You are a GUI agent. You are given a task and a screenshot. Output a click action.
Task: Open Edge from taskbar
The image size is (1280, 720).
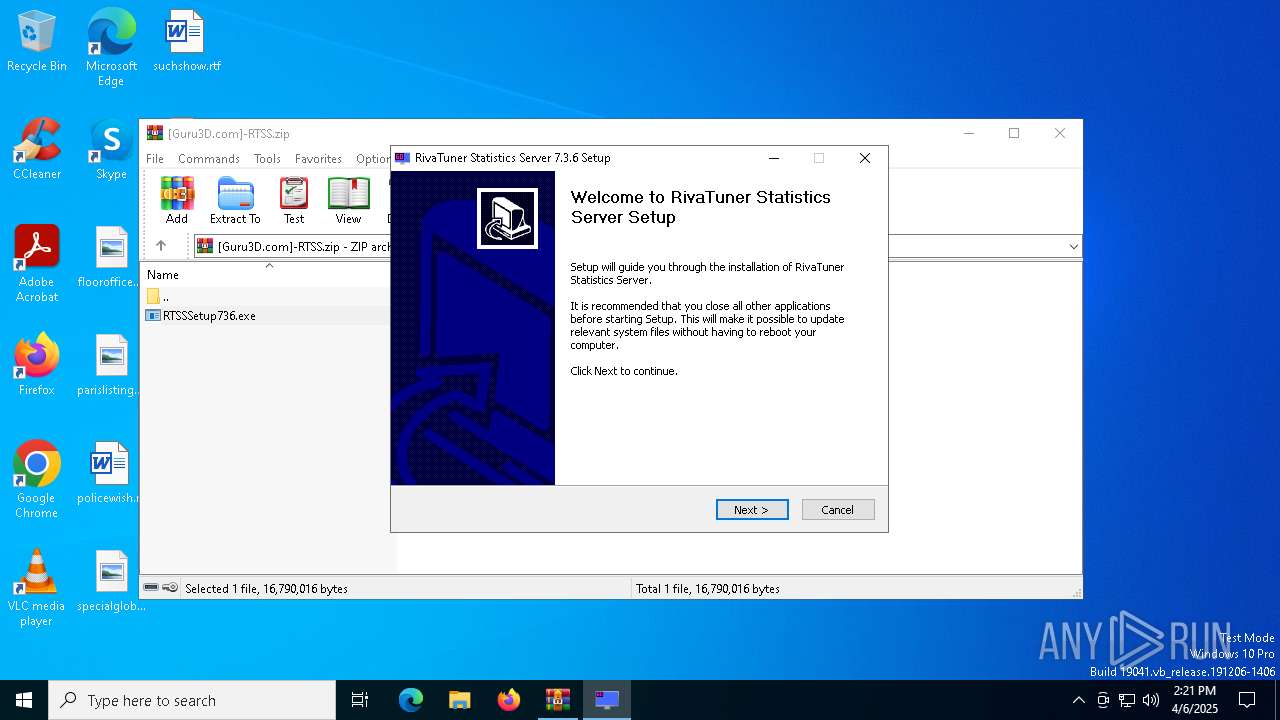tap(411, 700)
